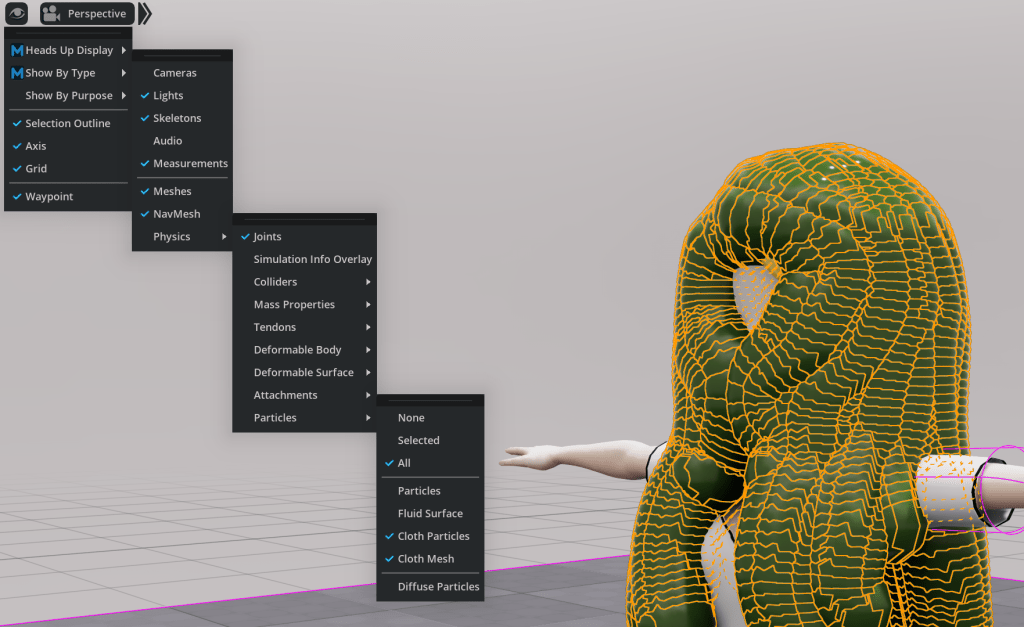Click the eye visibility icon in viewport toolbar
1024x627 pixels.
pos(18,14)
